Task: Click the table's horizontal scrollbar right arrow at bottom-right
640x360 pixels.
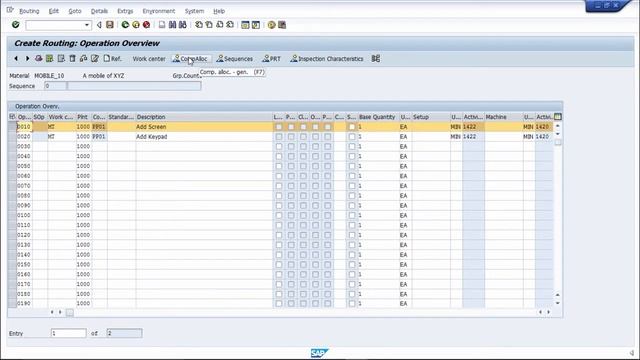Action: [x=549, y=312]
